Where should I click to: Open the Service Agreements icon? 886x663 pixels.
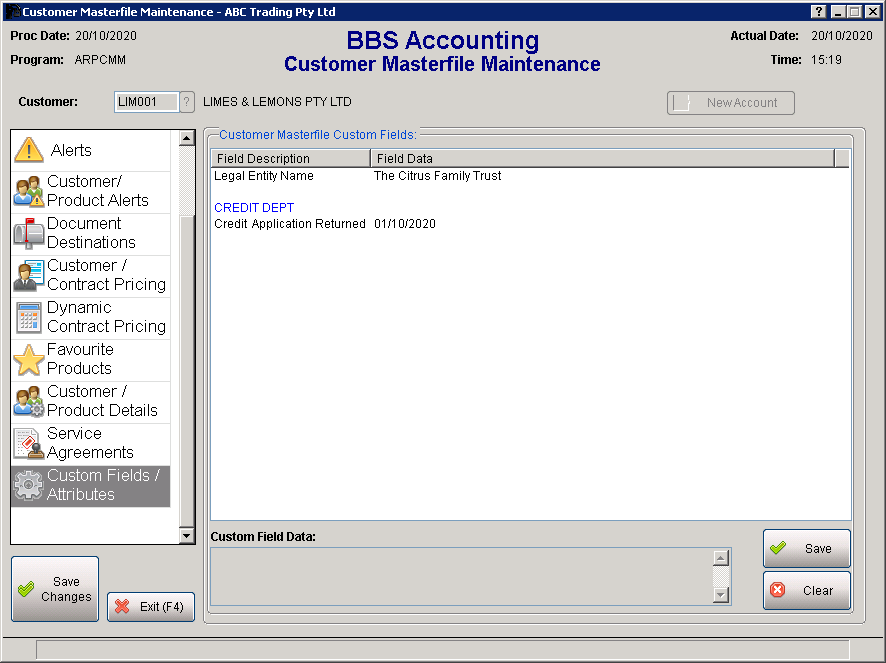[29, 443]
